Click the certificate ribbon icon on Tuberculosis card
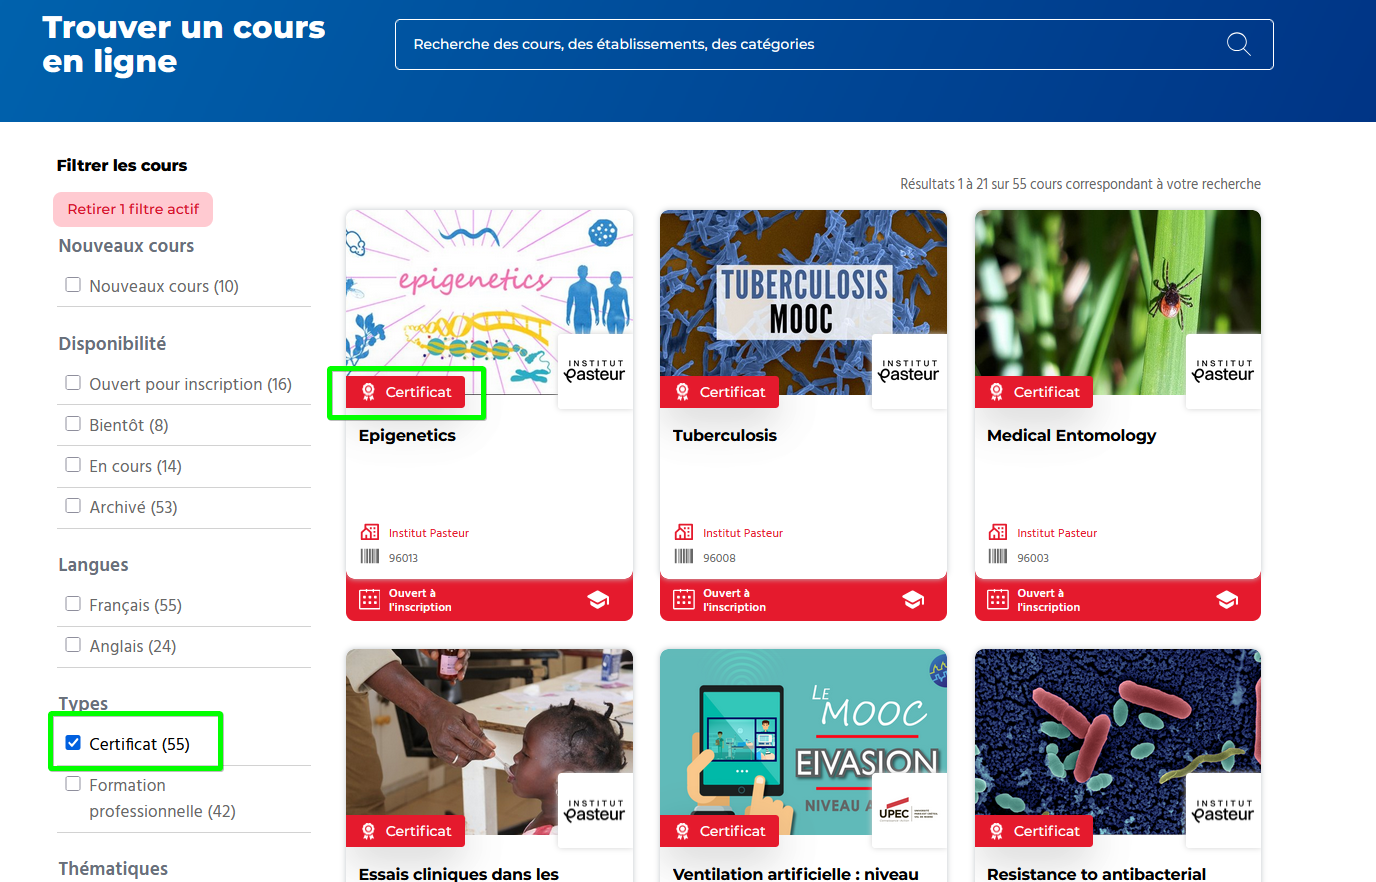1376x882 pixels. coord(682,392)
